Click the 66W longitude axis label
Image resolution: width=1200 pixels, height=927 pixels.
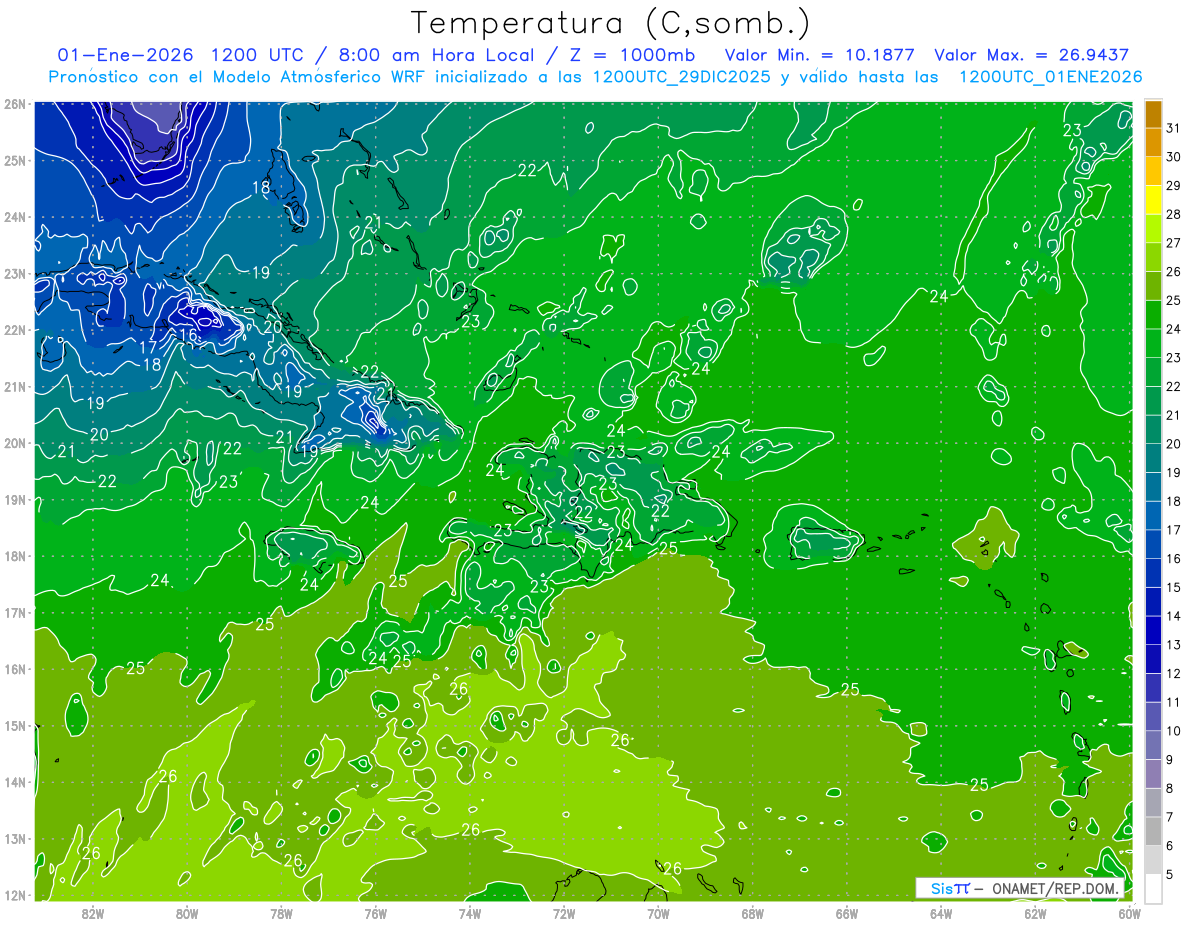847,913
